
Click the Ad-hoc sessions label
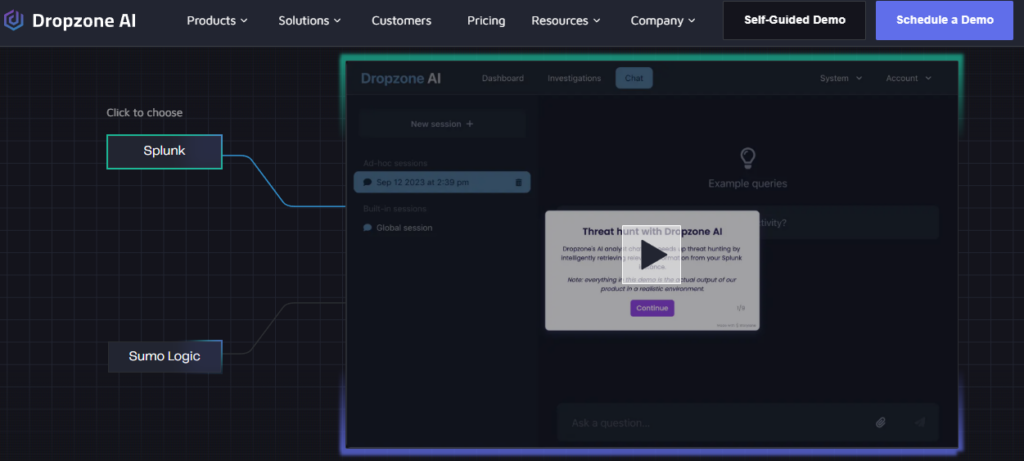395,163
